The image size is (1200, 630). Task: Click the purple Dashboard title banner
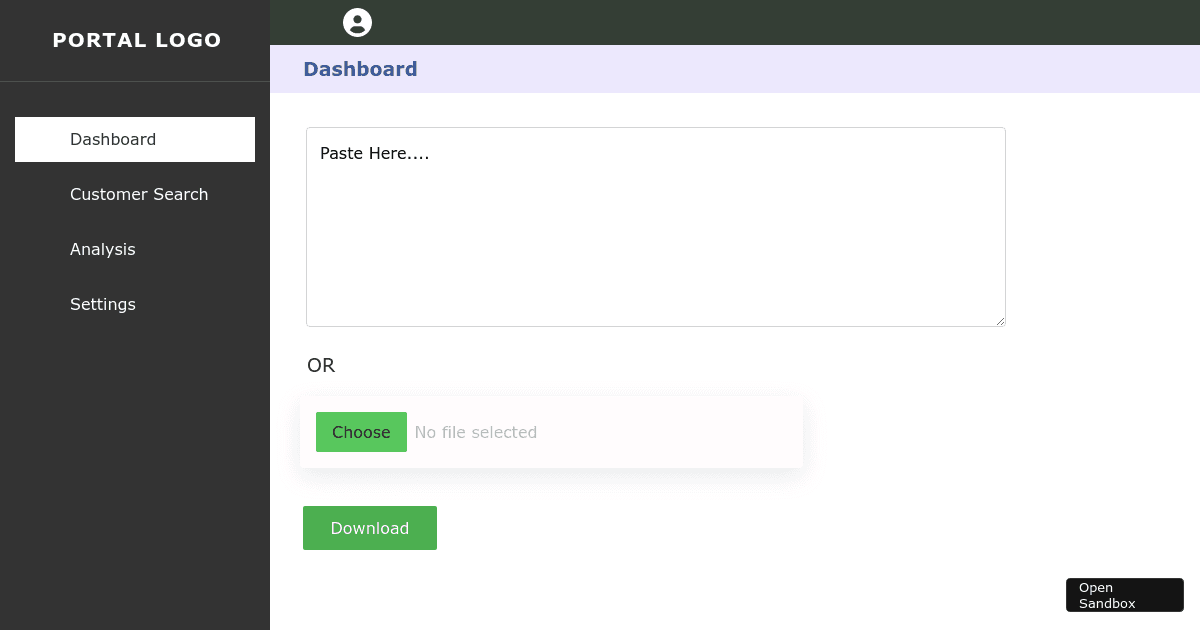click(x=735, y=69)
